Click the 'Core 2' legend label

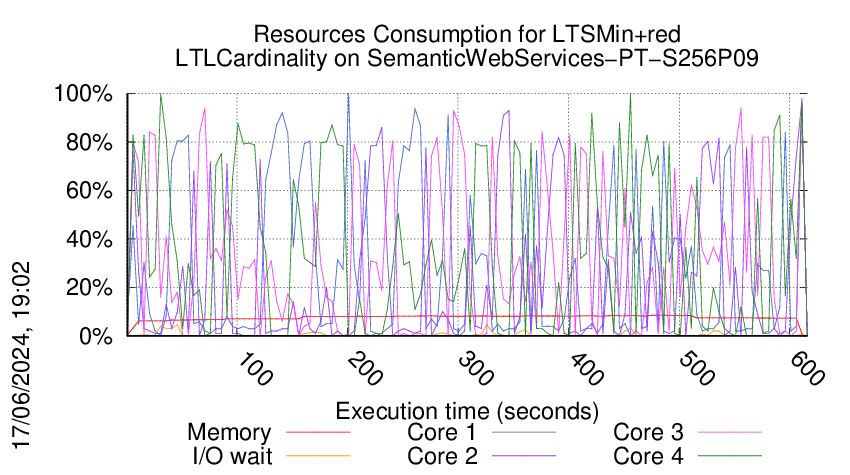pyautogui.click(x=442, y=456)
